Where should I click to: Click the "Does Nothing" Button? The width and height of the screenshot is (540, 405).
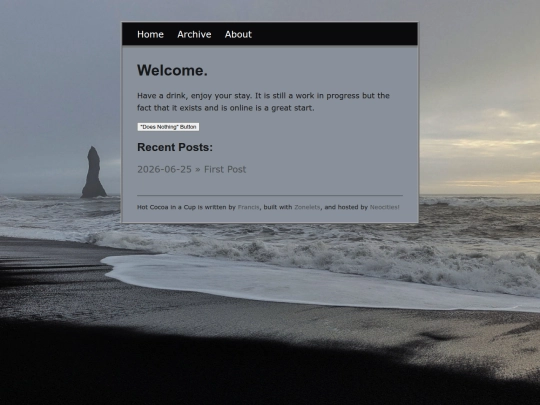(168, 127)
